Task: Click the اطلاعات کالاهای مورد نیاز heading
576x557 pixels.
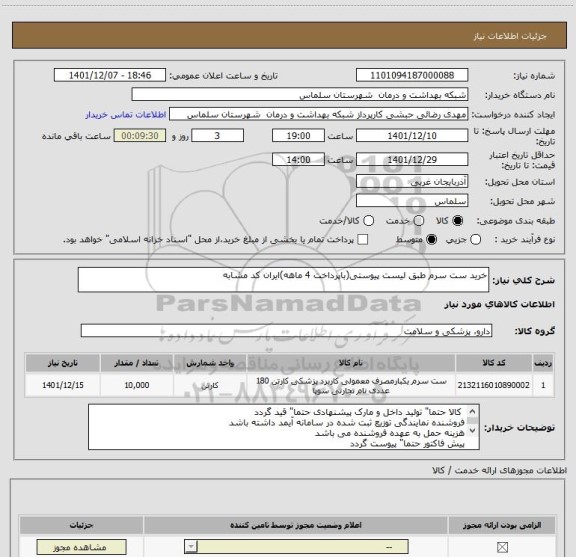Action: pos(499,305)
